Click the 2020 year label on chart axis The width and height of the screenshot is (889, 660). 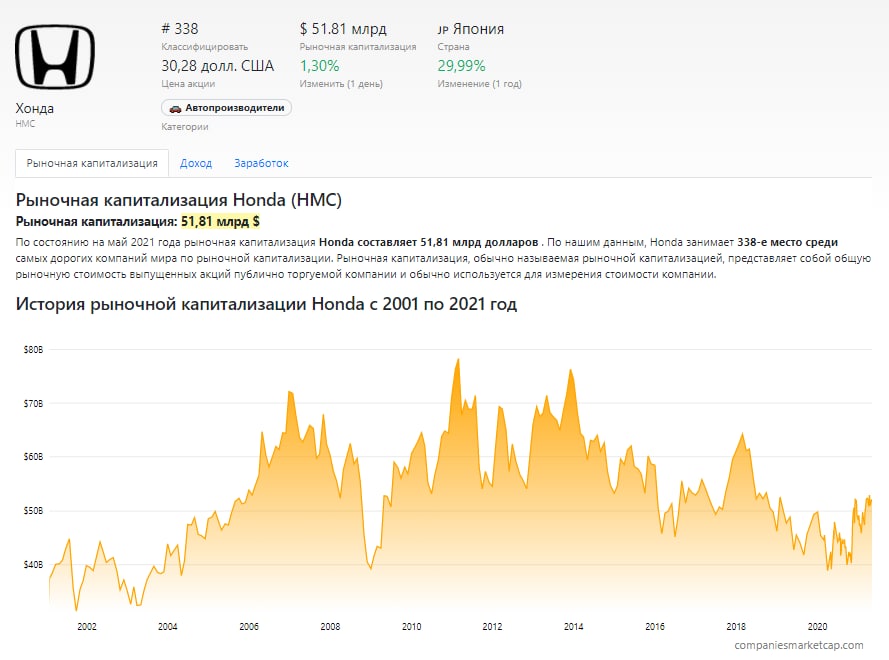[818, 627]
